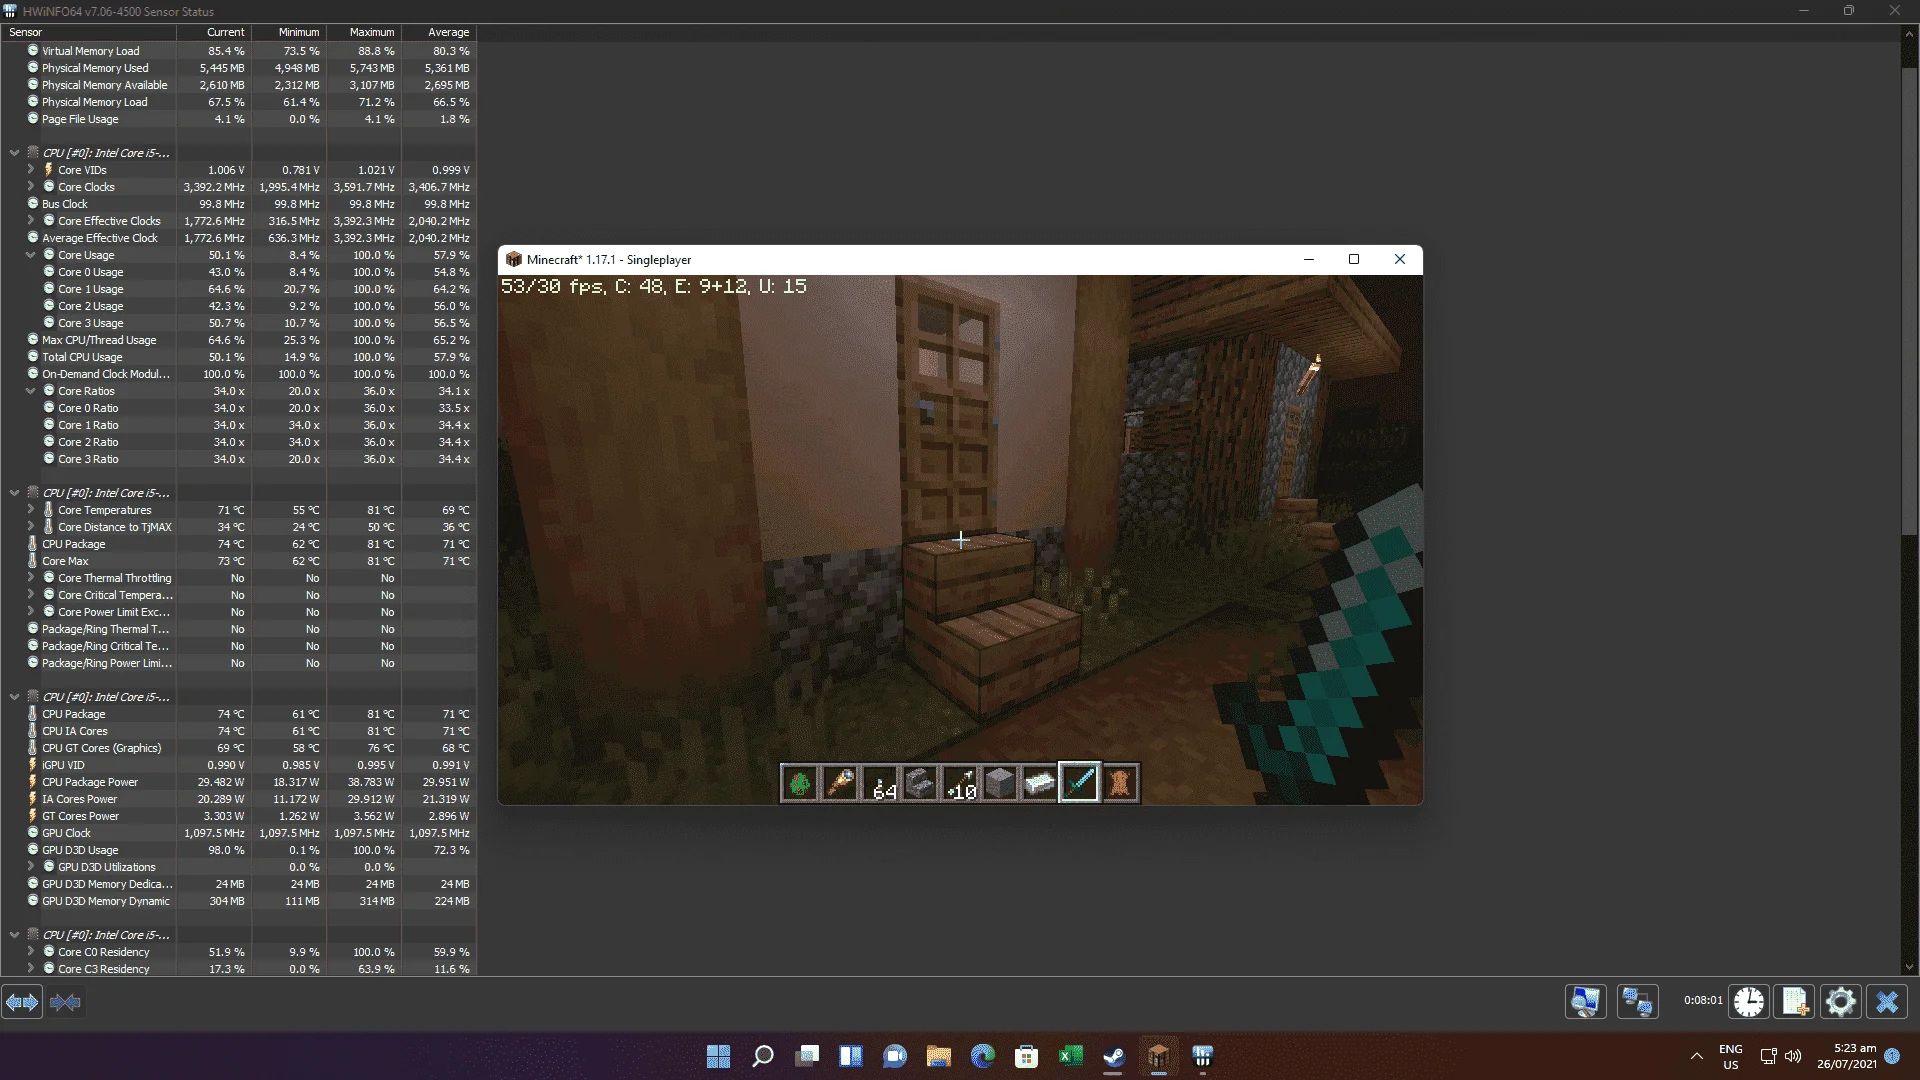Open the Windows Start menu
This screenshot has height=1080, width=1920.
718,1056
